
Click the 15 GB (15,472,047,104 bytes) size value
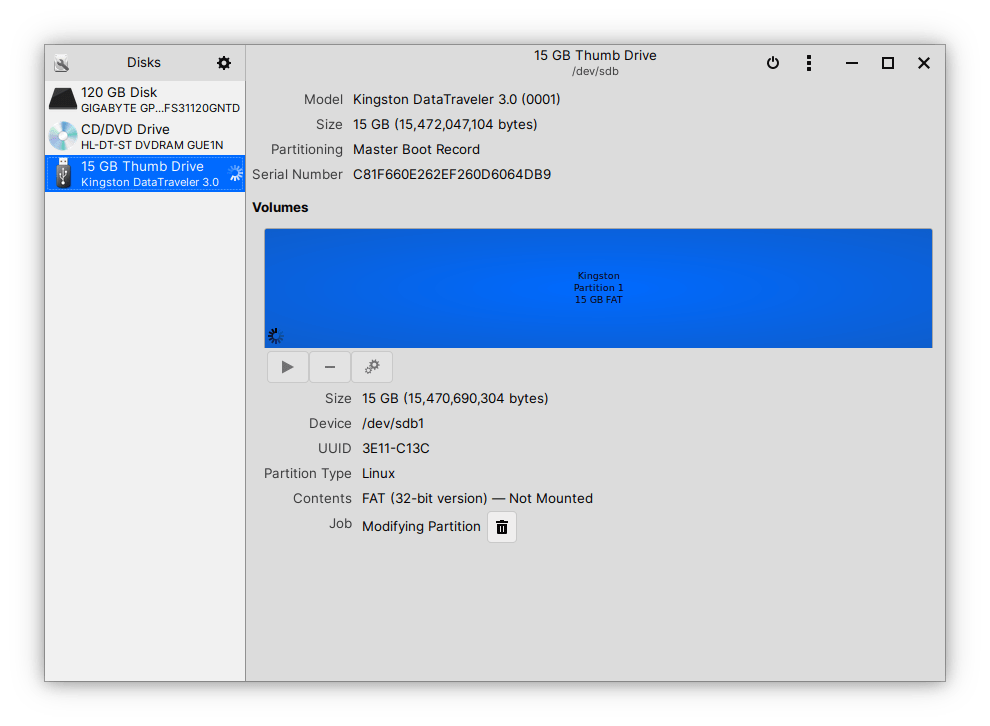[x=445, y=124]
